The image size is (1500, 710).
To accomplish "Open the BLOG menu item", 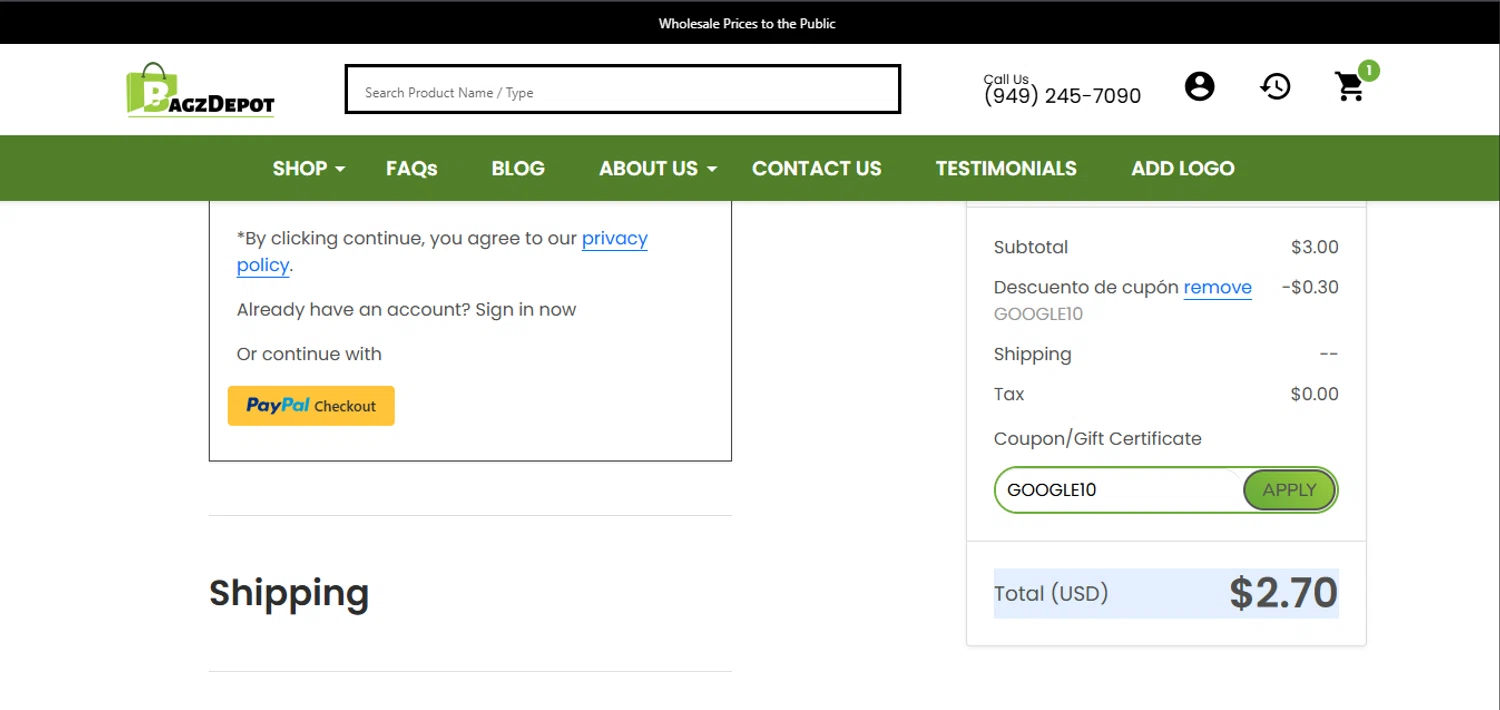I will pos(518,168).
